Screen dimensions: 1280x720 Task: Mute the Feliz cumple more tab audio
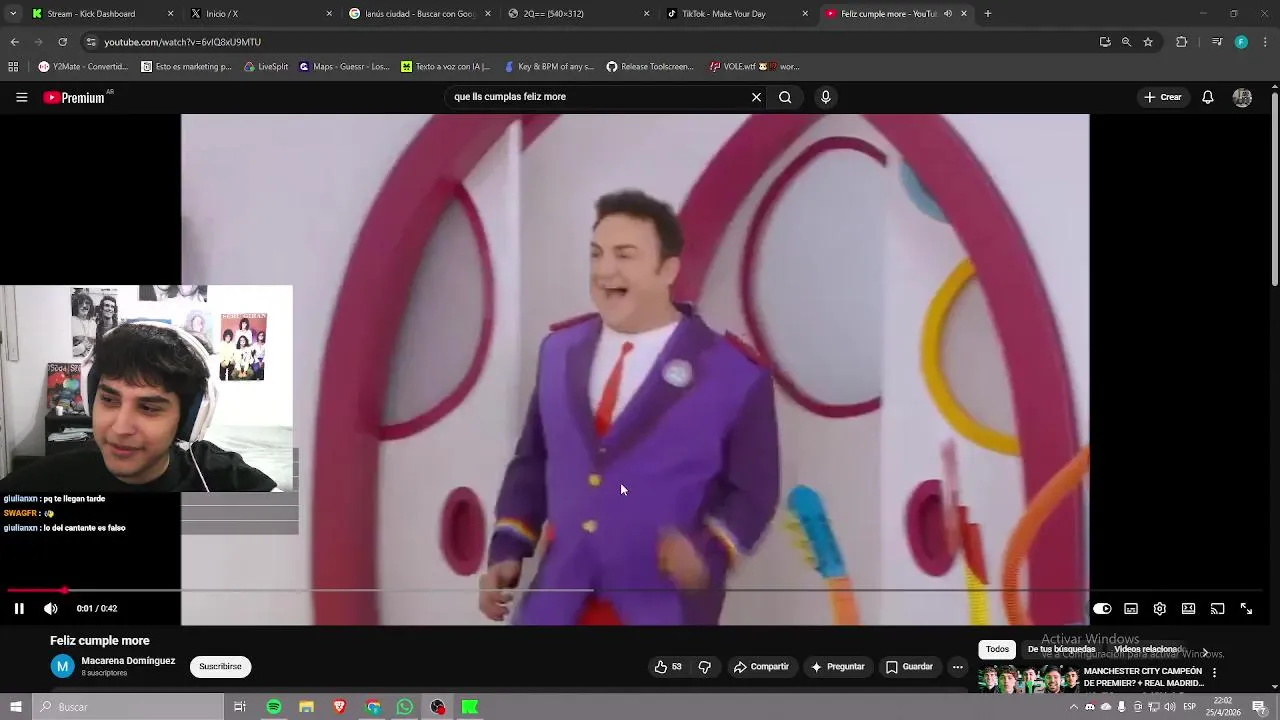pyautogui.click(x=947, y=14)
